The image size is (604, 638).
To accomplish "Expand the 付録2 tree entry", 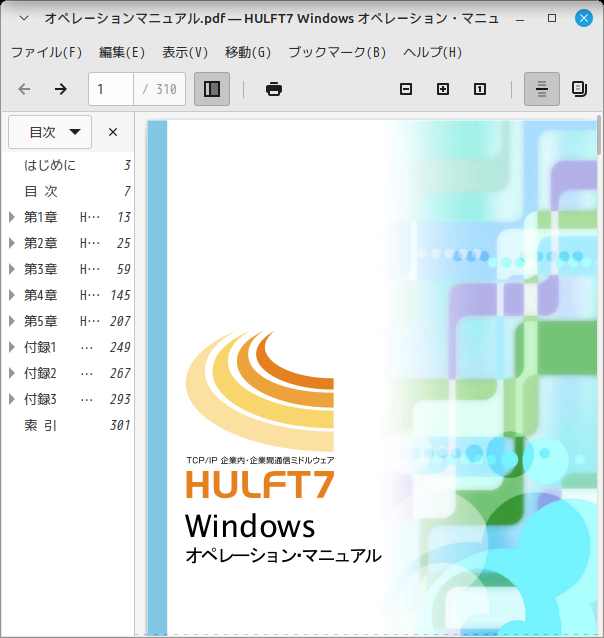I will click(x=12, y=374).
